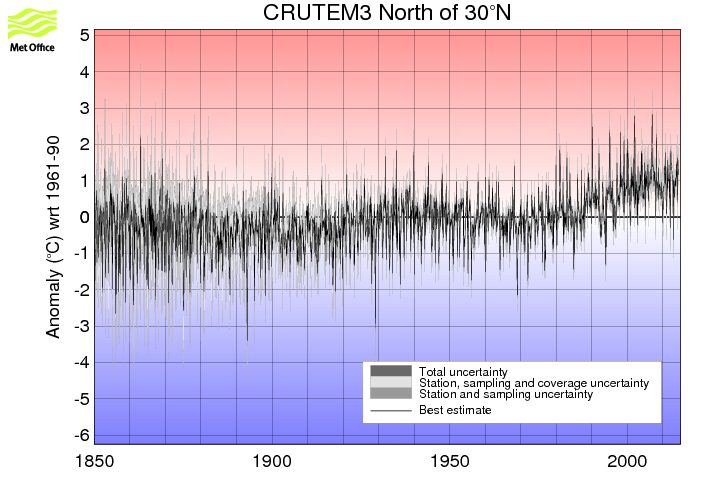This screenshot has height=504, width=708.
Task: Click the 'Met Office' logo text
Action: coord(32,47)
